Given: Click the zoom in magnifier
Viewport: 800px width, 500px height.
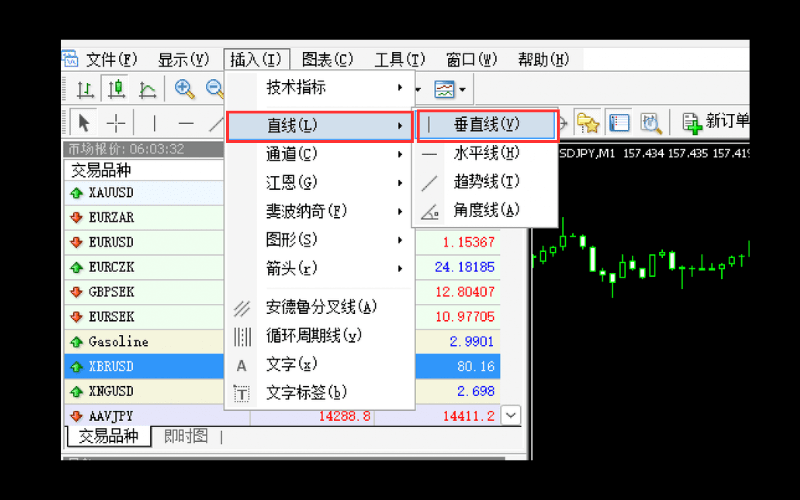Looking at the screenshot, I should point(185,89).
